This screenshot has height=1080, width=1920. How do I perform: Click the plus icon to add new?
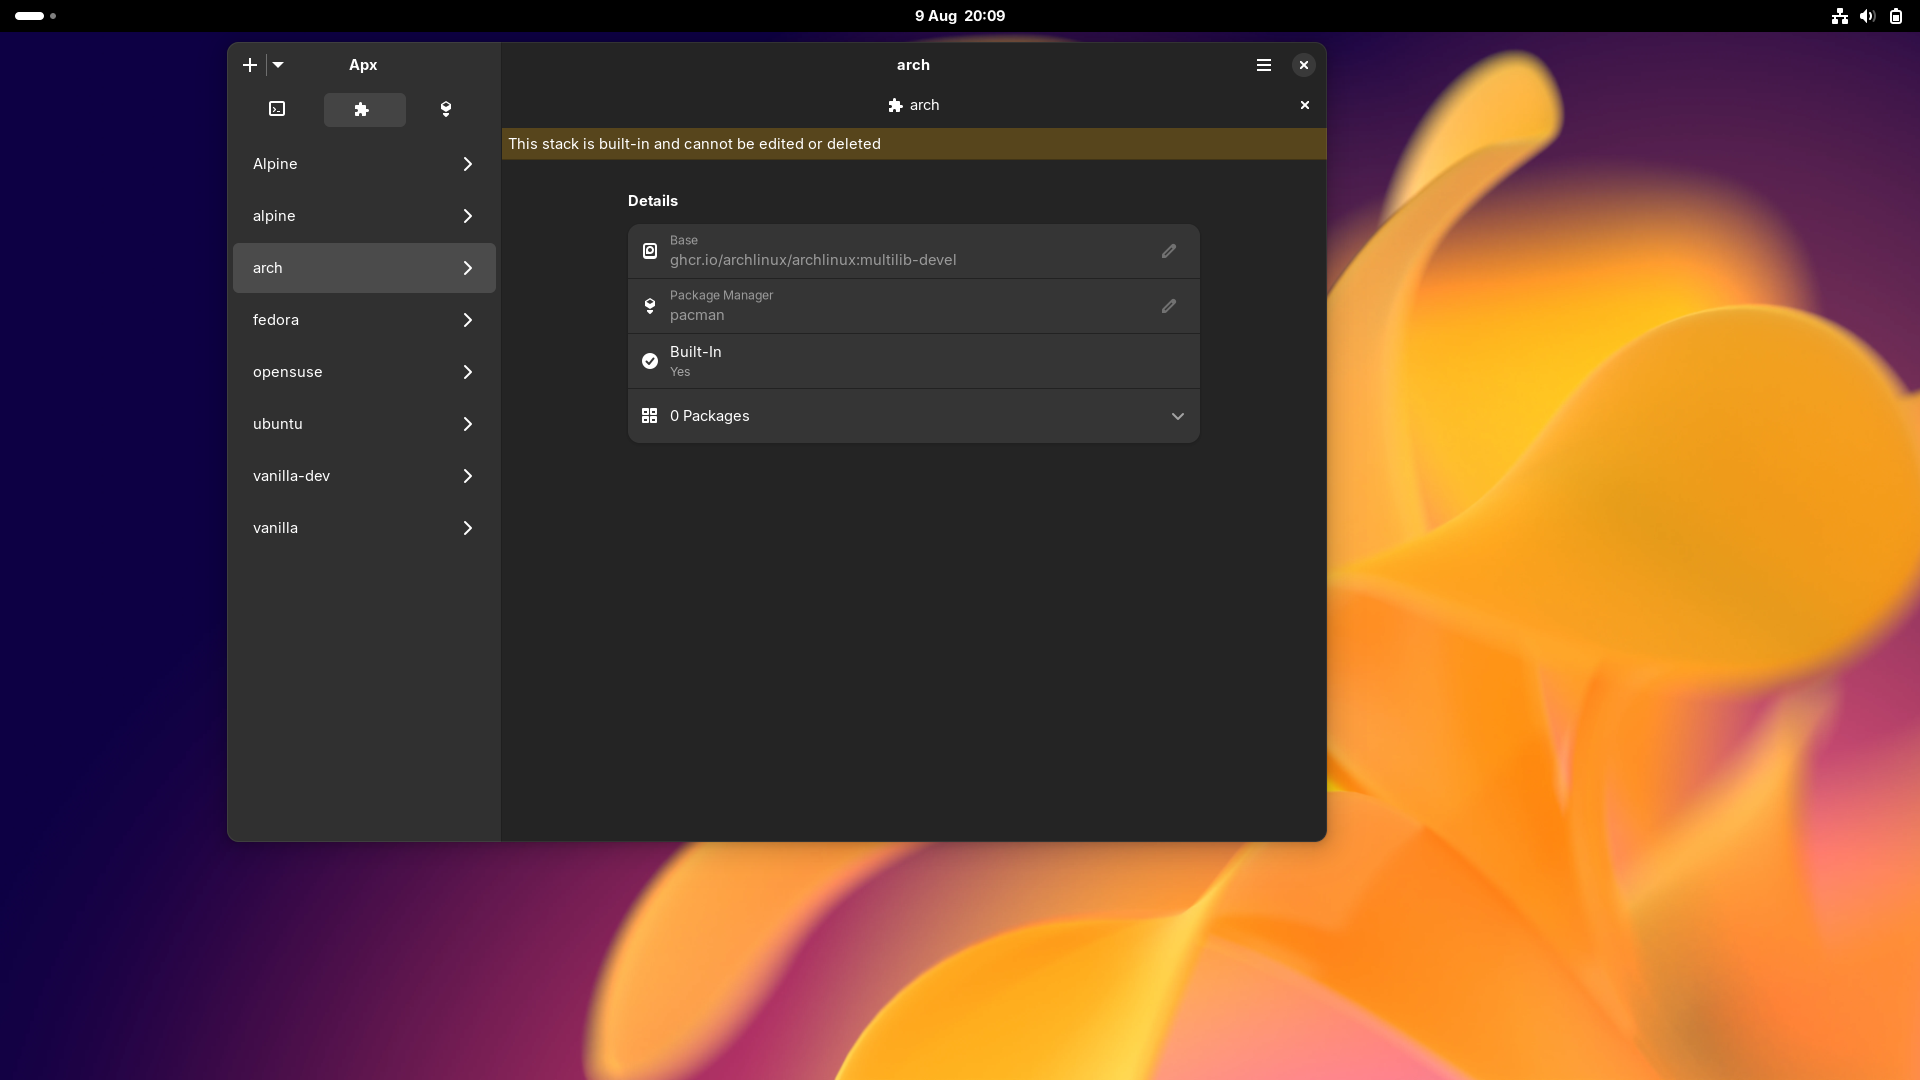tap(250, 65)
